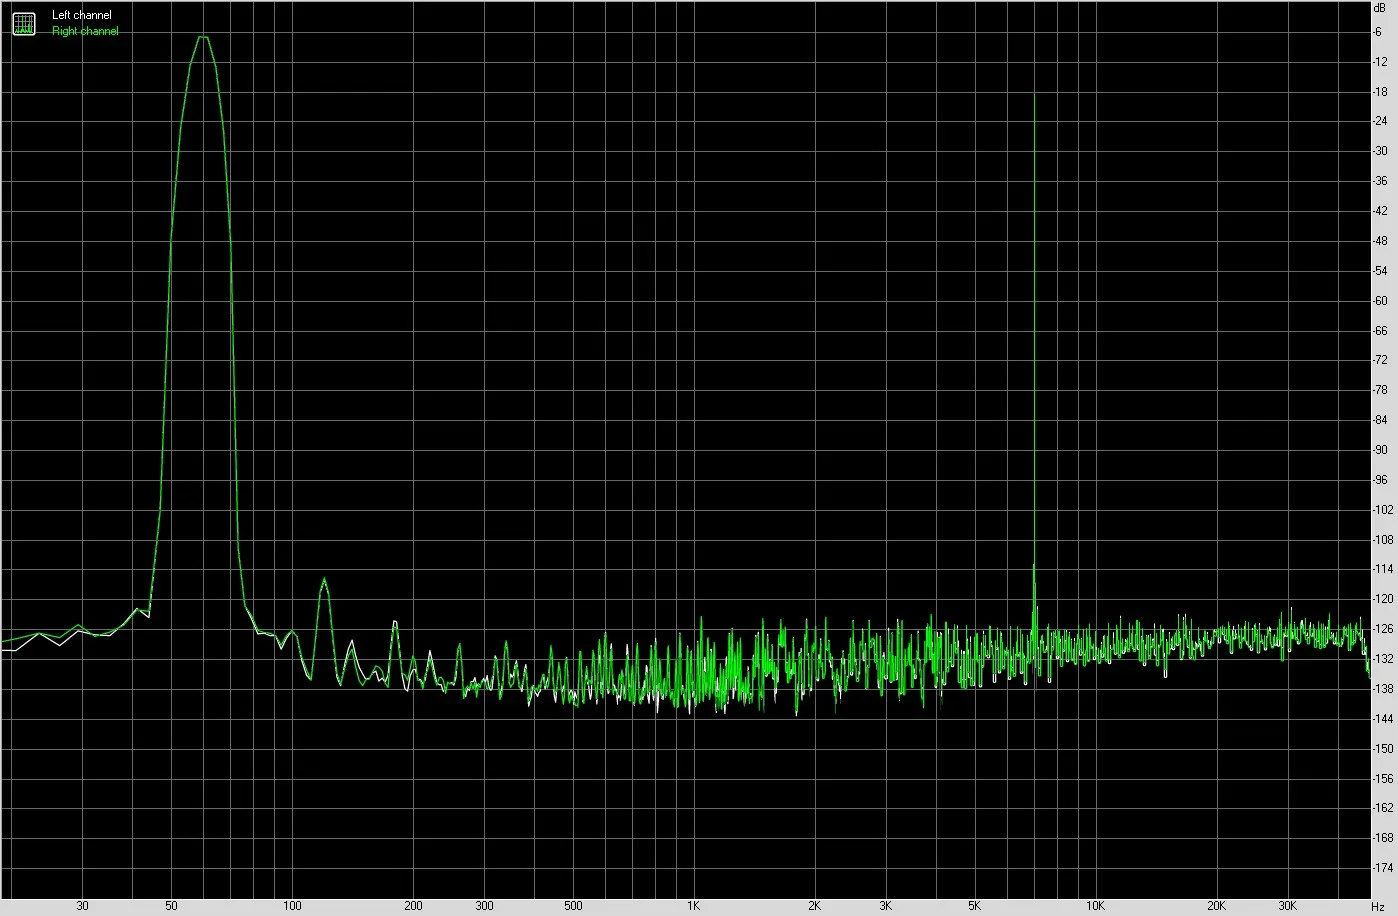Select the "Right channel" legend label

pyautogui.click(x=85, y=31)
